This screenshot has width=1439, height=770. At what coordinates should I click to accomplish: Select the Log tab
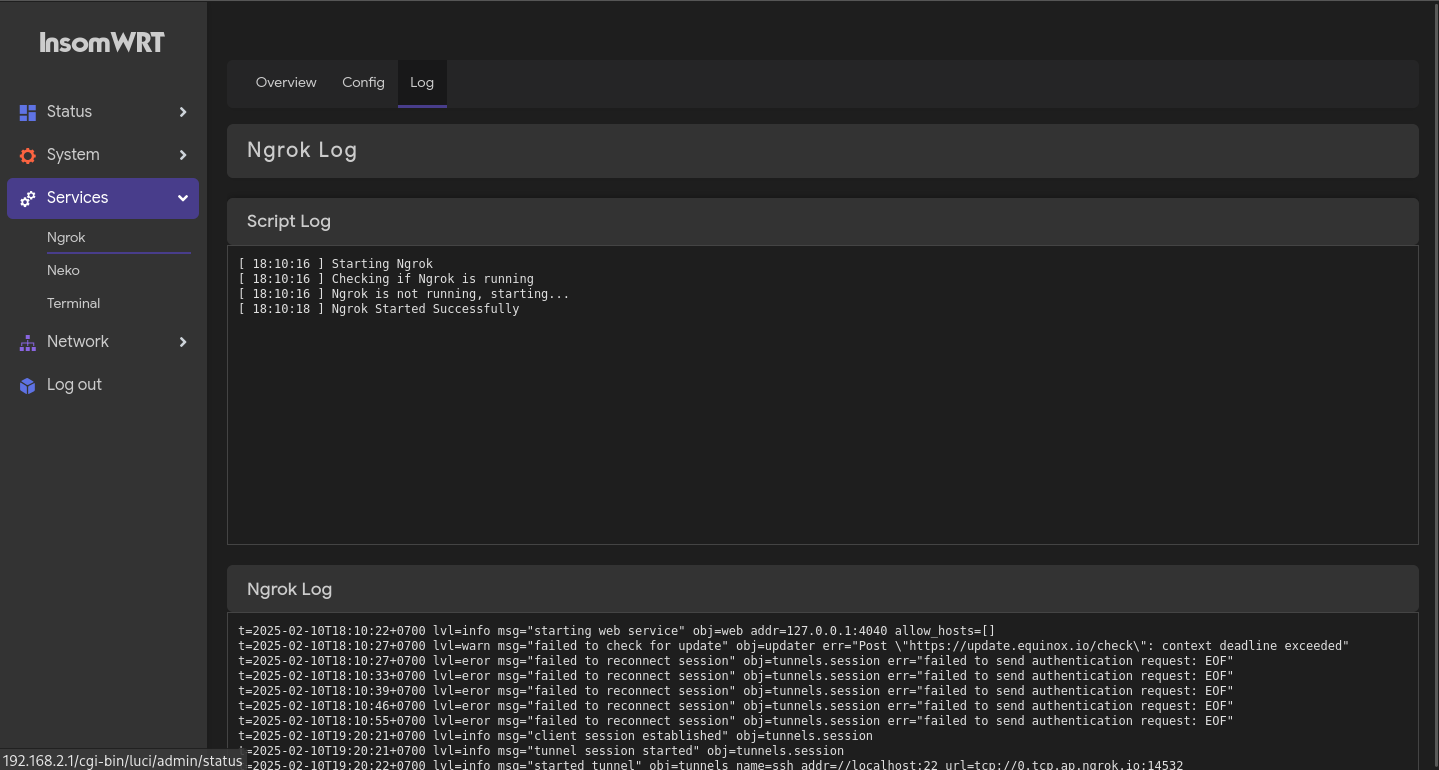click(422, 83)
